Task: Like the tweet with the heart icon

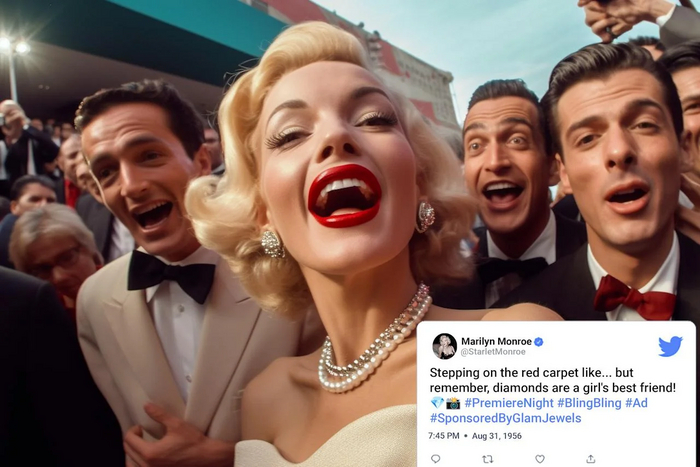Action: [x=540, y=459]
